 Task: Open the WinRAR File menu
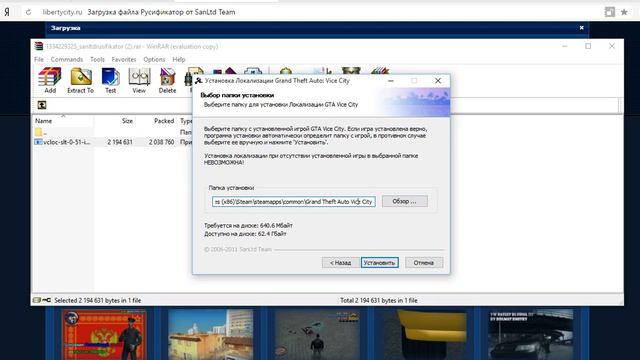39,60
